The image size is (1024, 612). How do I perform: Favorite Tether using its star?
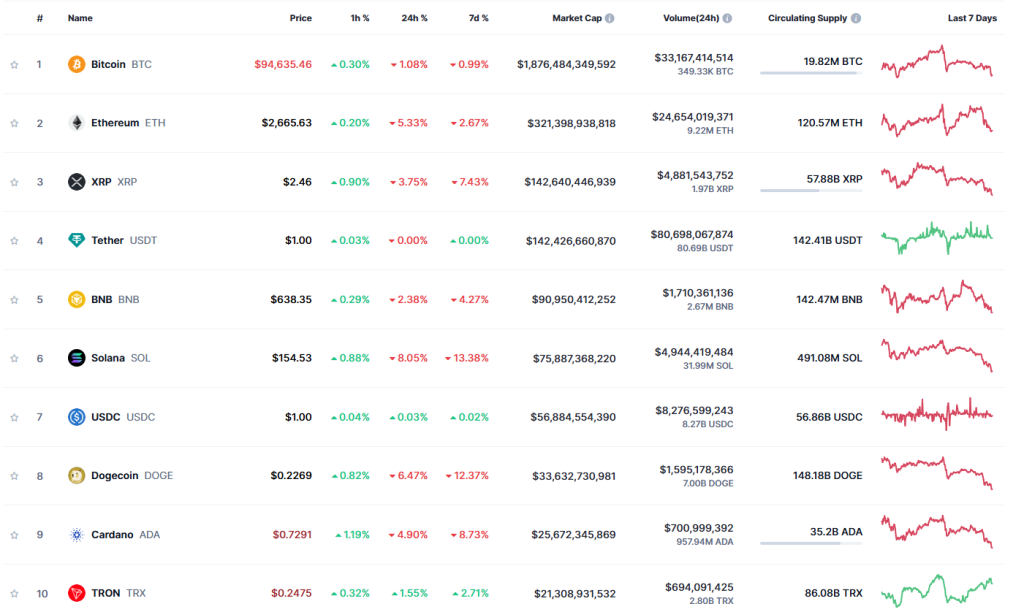[x=14, y=241]
